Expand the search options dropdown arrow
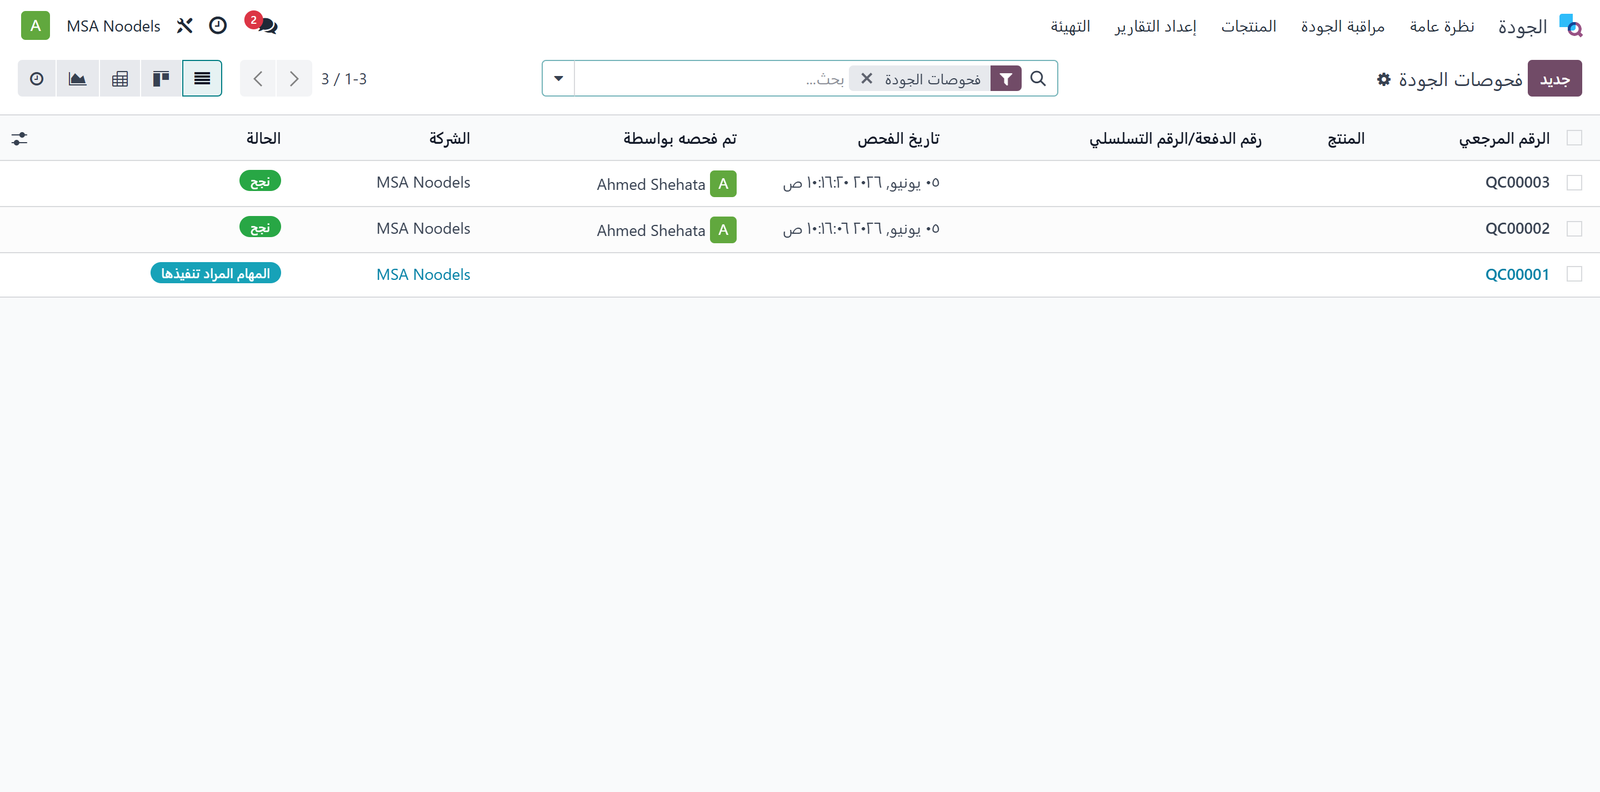 (559, 78)
